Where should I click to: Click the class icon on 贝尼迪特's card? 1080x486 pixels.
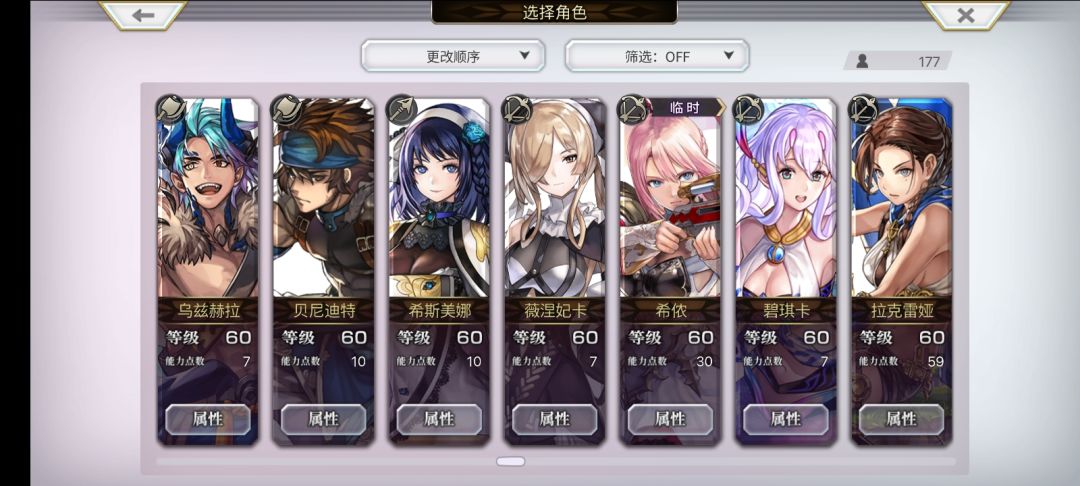coord(286,109)
